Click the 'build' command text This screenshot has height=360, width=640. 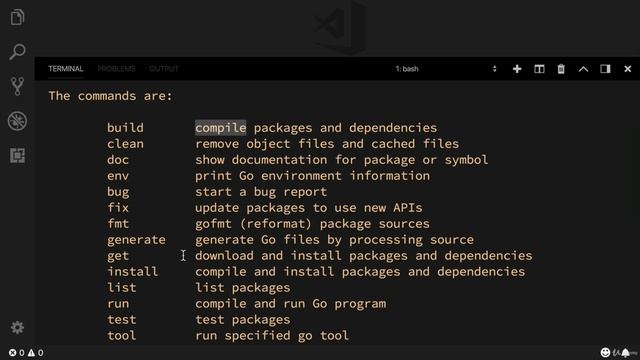pos(125,128)
